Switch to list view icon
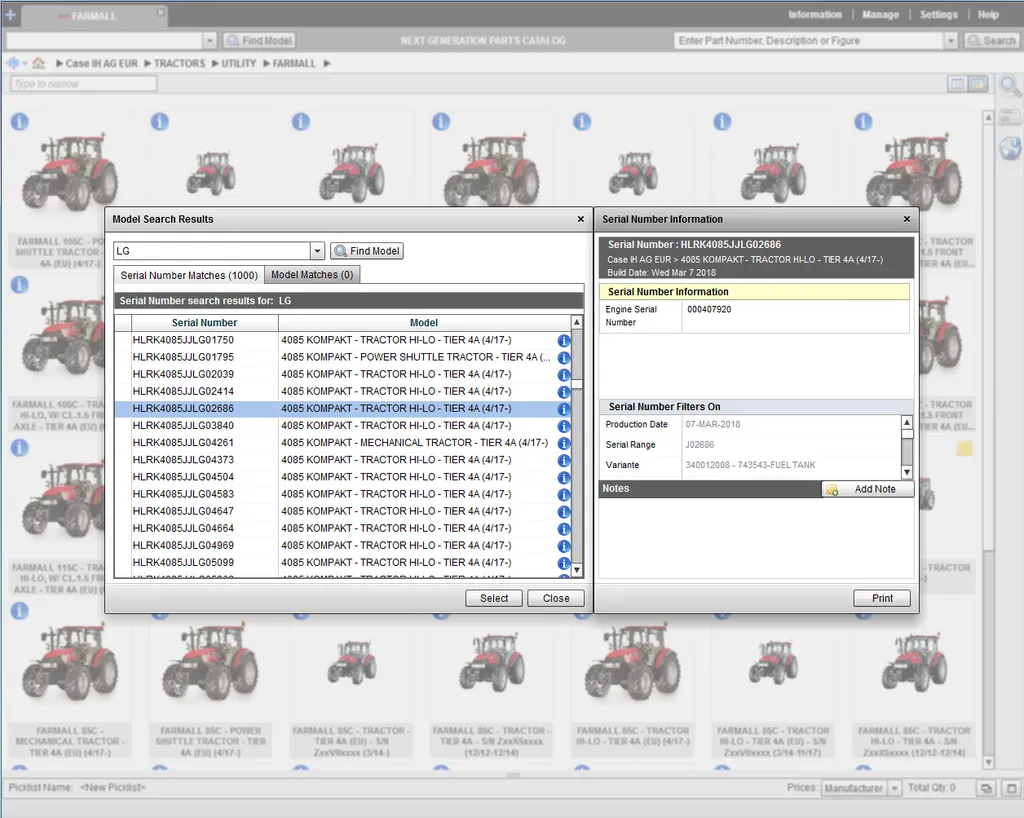The width and height of the screenshot is (1024, 818). (x=957, y=84)
